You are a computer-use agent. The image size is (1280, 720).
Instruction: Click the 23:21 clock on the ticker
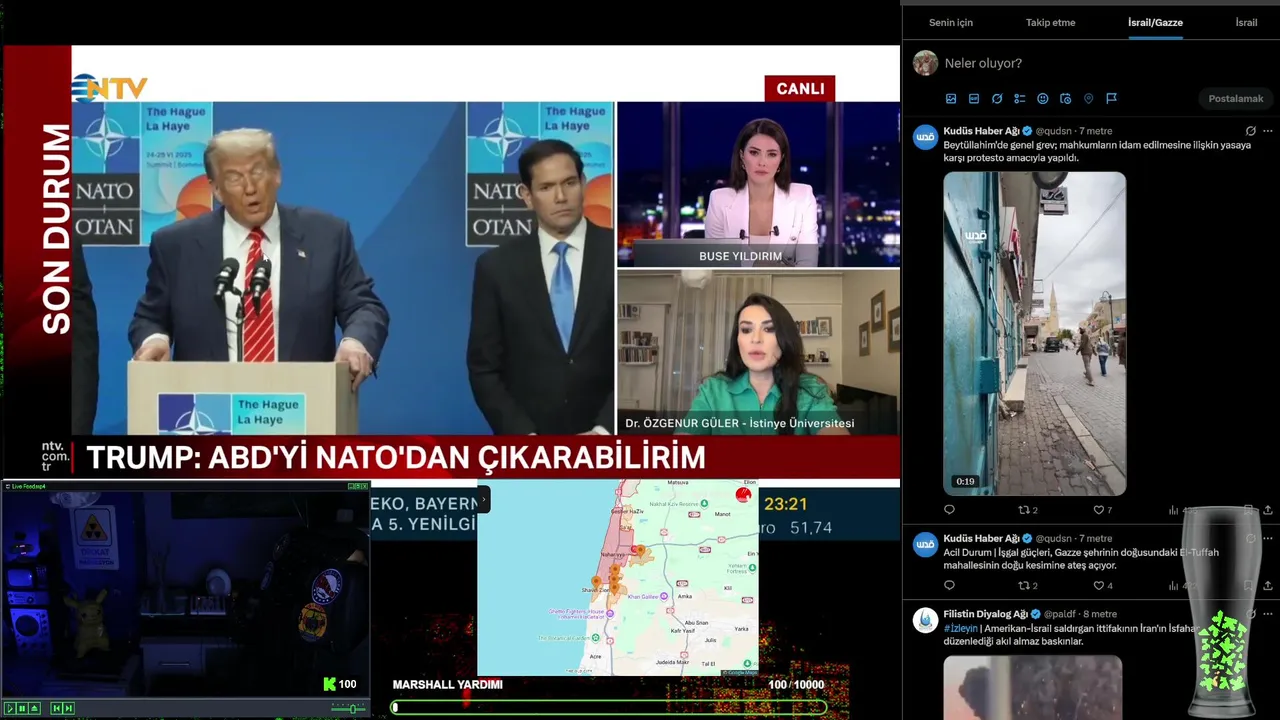coord(785,504)
